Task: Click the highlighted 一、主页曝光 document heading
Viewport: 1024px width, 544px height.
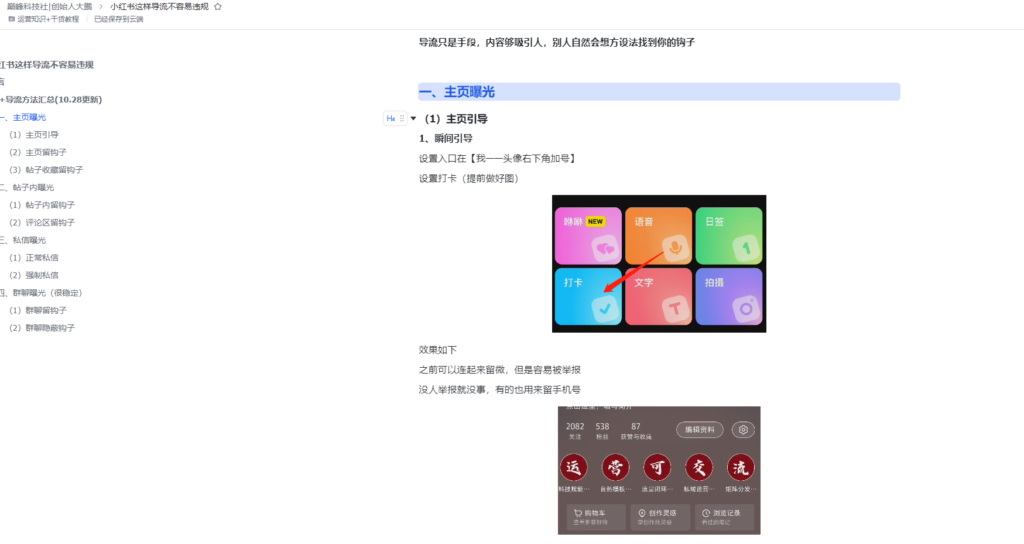Action: point(659,92)
